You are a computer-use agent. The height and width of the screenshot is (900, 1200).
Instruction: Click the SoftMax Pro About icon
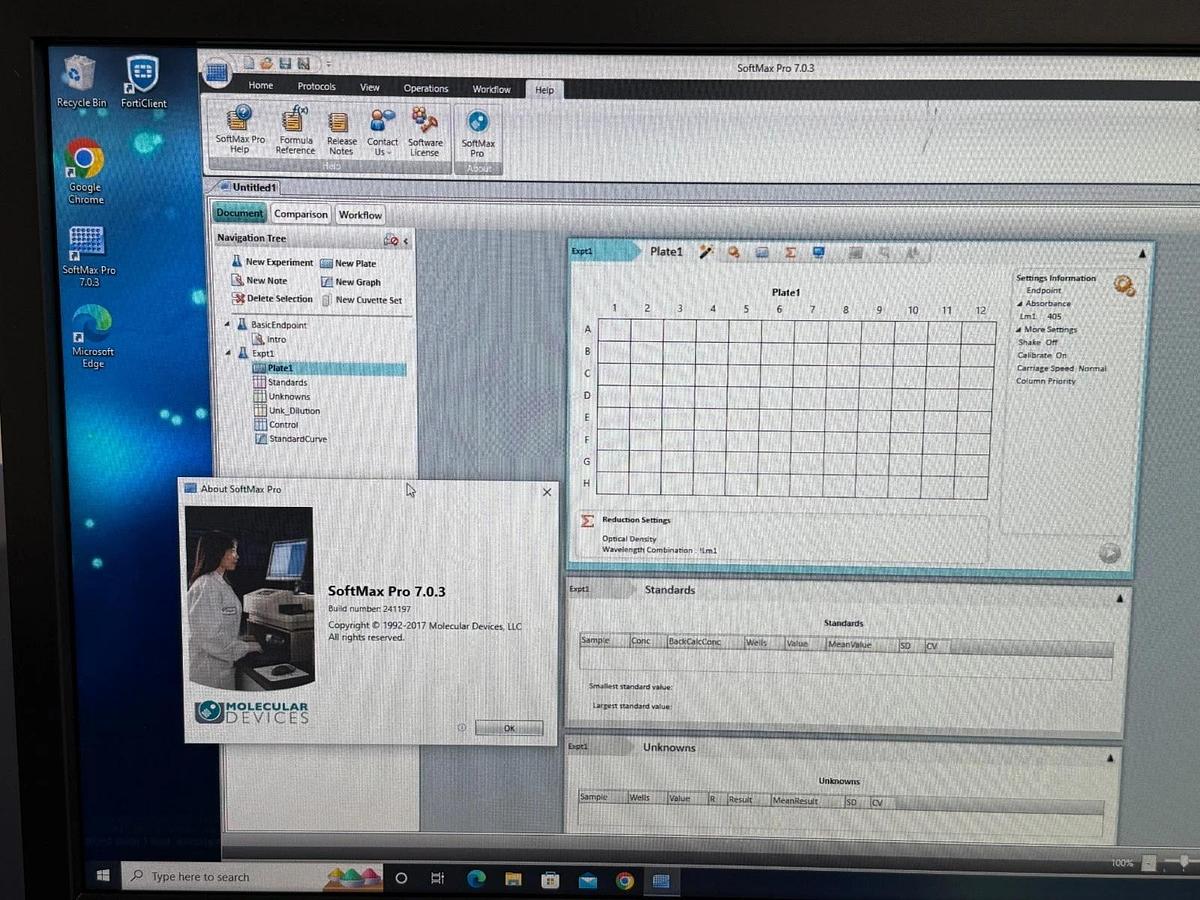click(478, 133)
